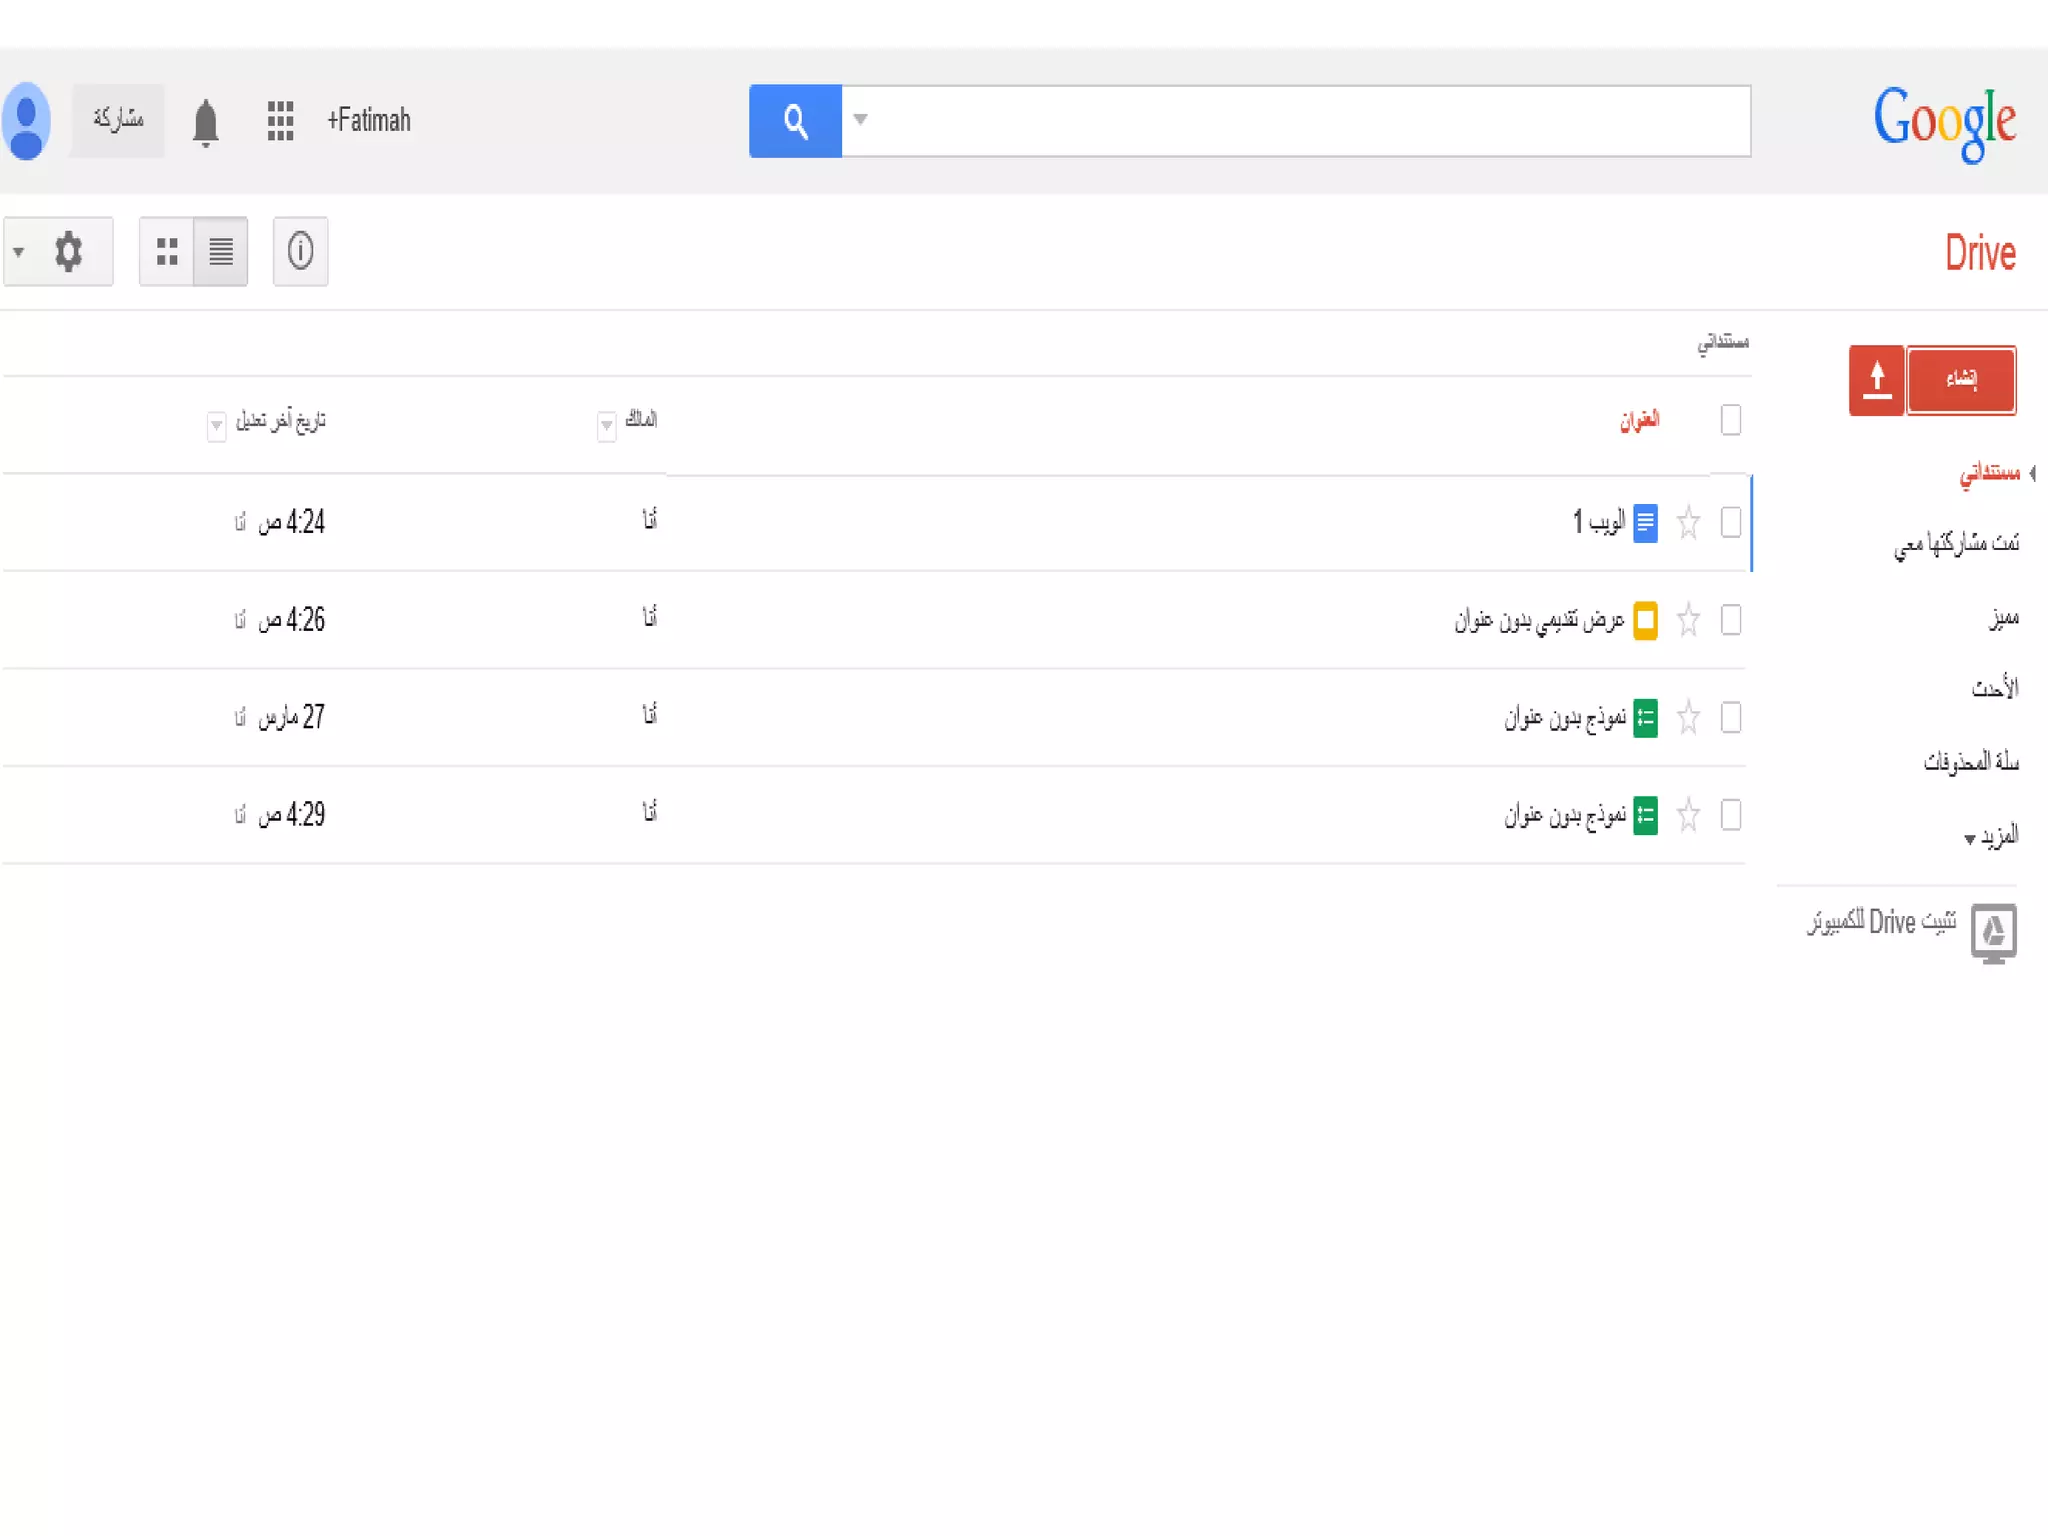The width and height of the screenshot is (2048, 1536).
Task: Open the Google apps grid
Action: [x=280, y=121]
